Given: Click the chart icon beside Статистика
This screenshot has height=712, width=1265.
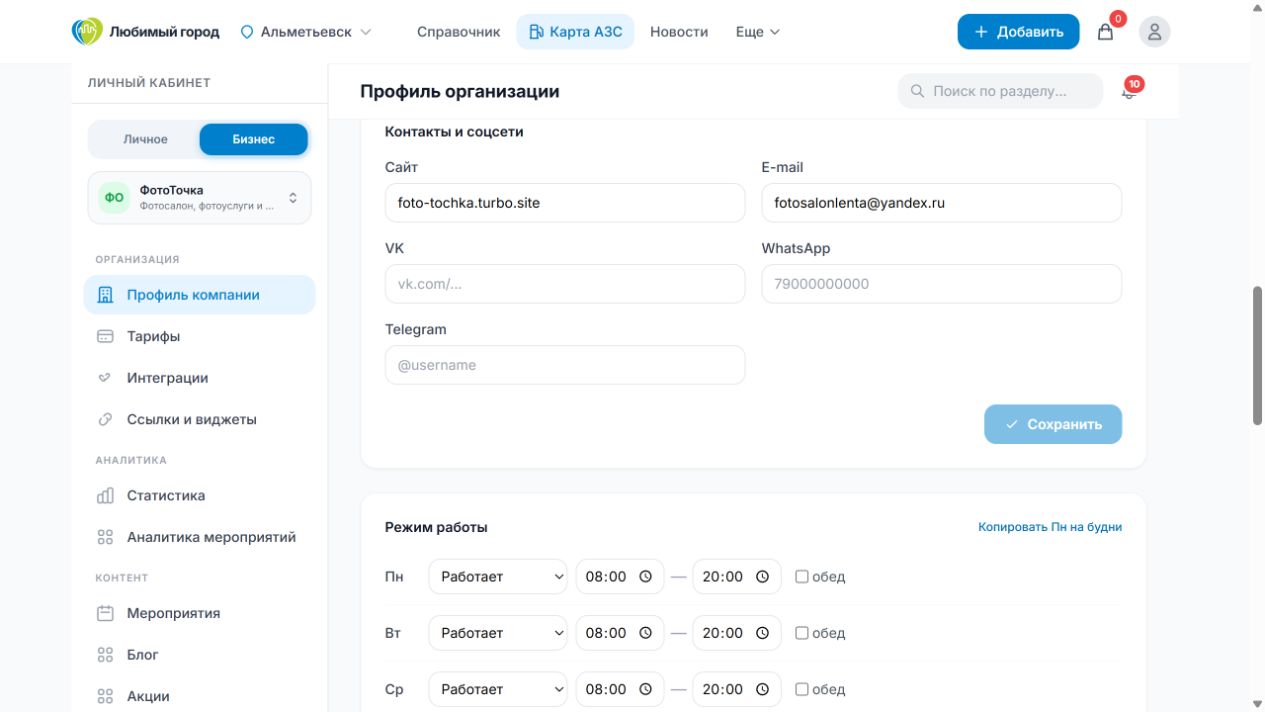Looking at the screenshot, I should 105,496.
